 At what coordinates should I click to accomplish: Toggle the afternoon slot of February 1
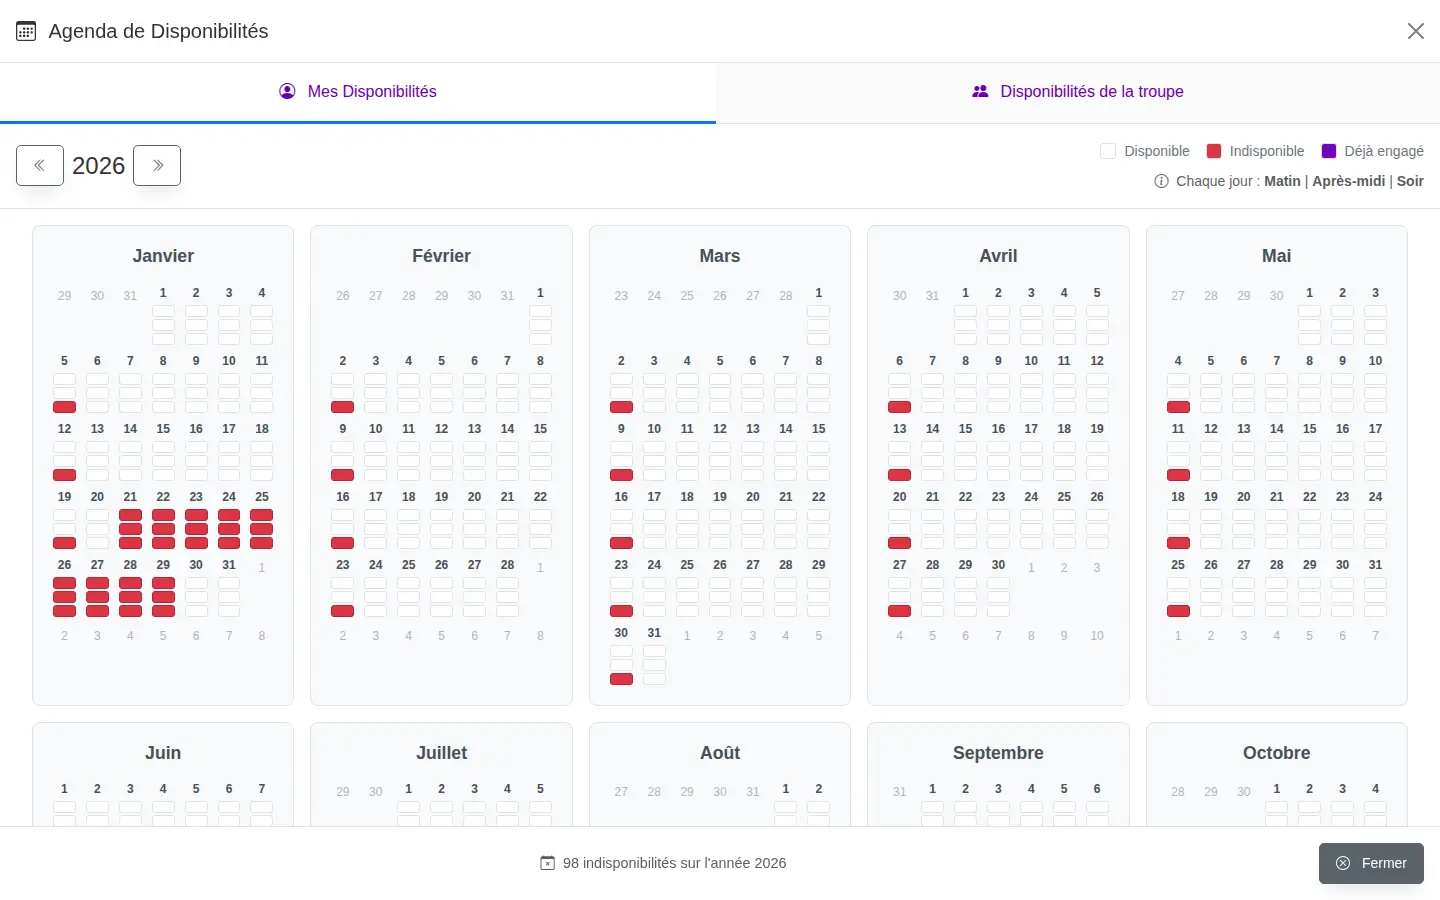click(x=540, y=325)
